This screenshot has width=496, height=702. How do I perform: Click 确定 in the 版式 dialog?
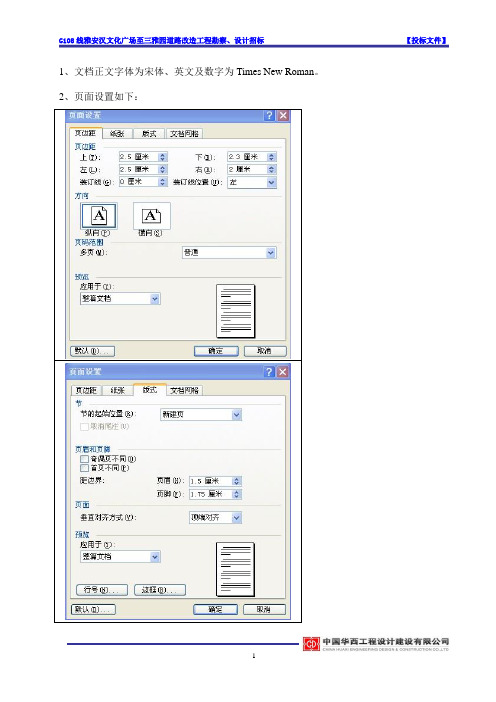(215, 609)
